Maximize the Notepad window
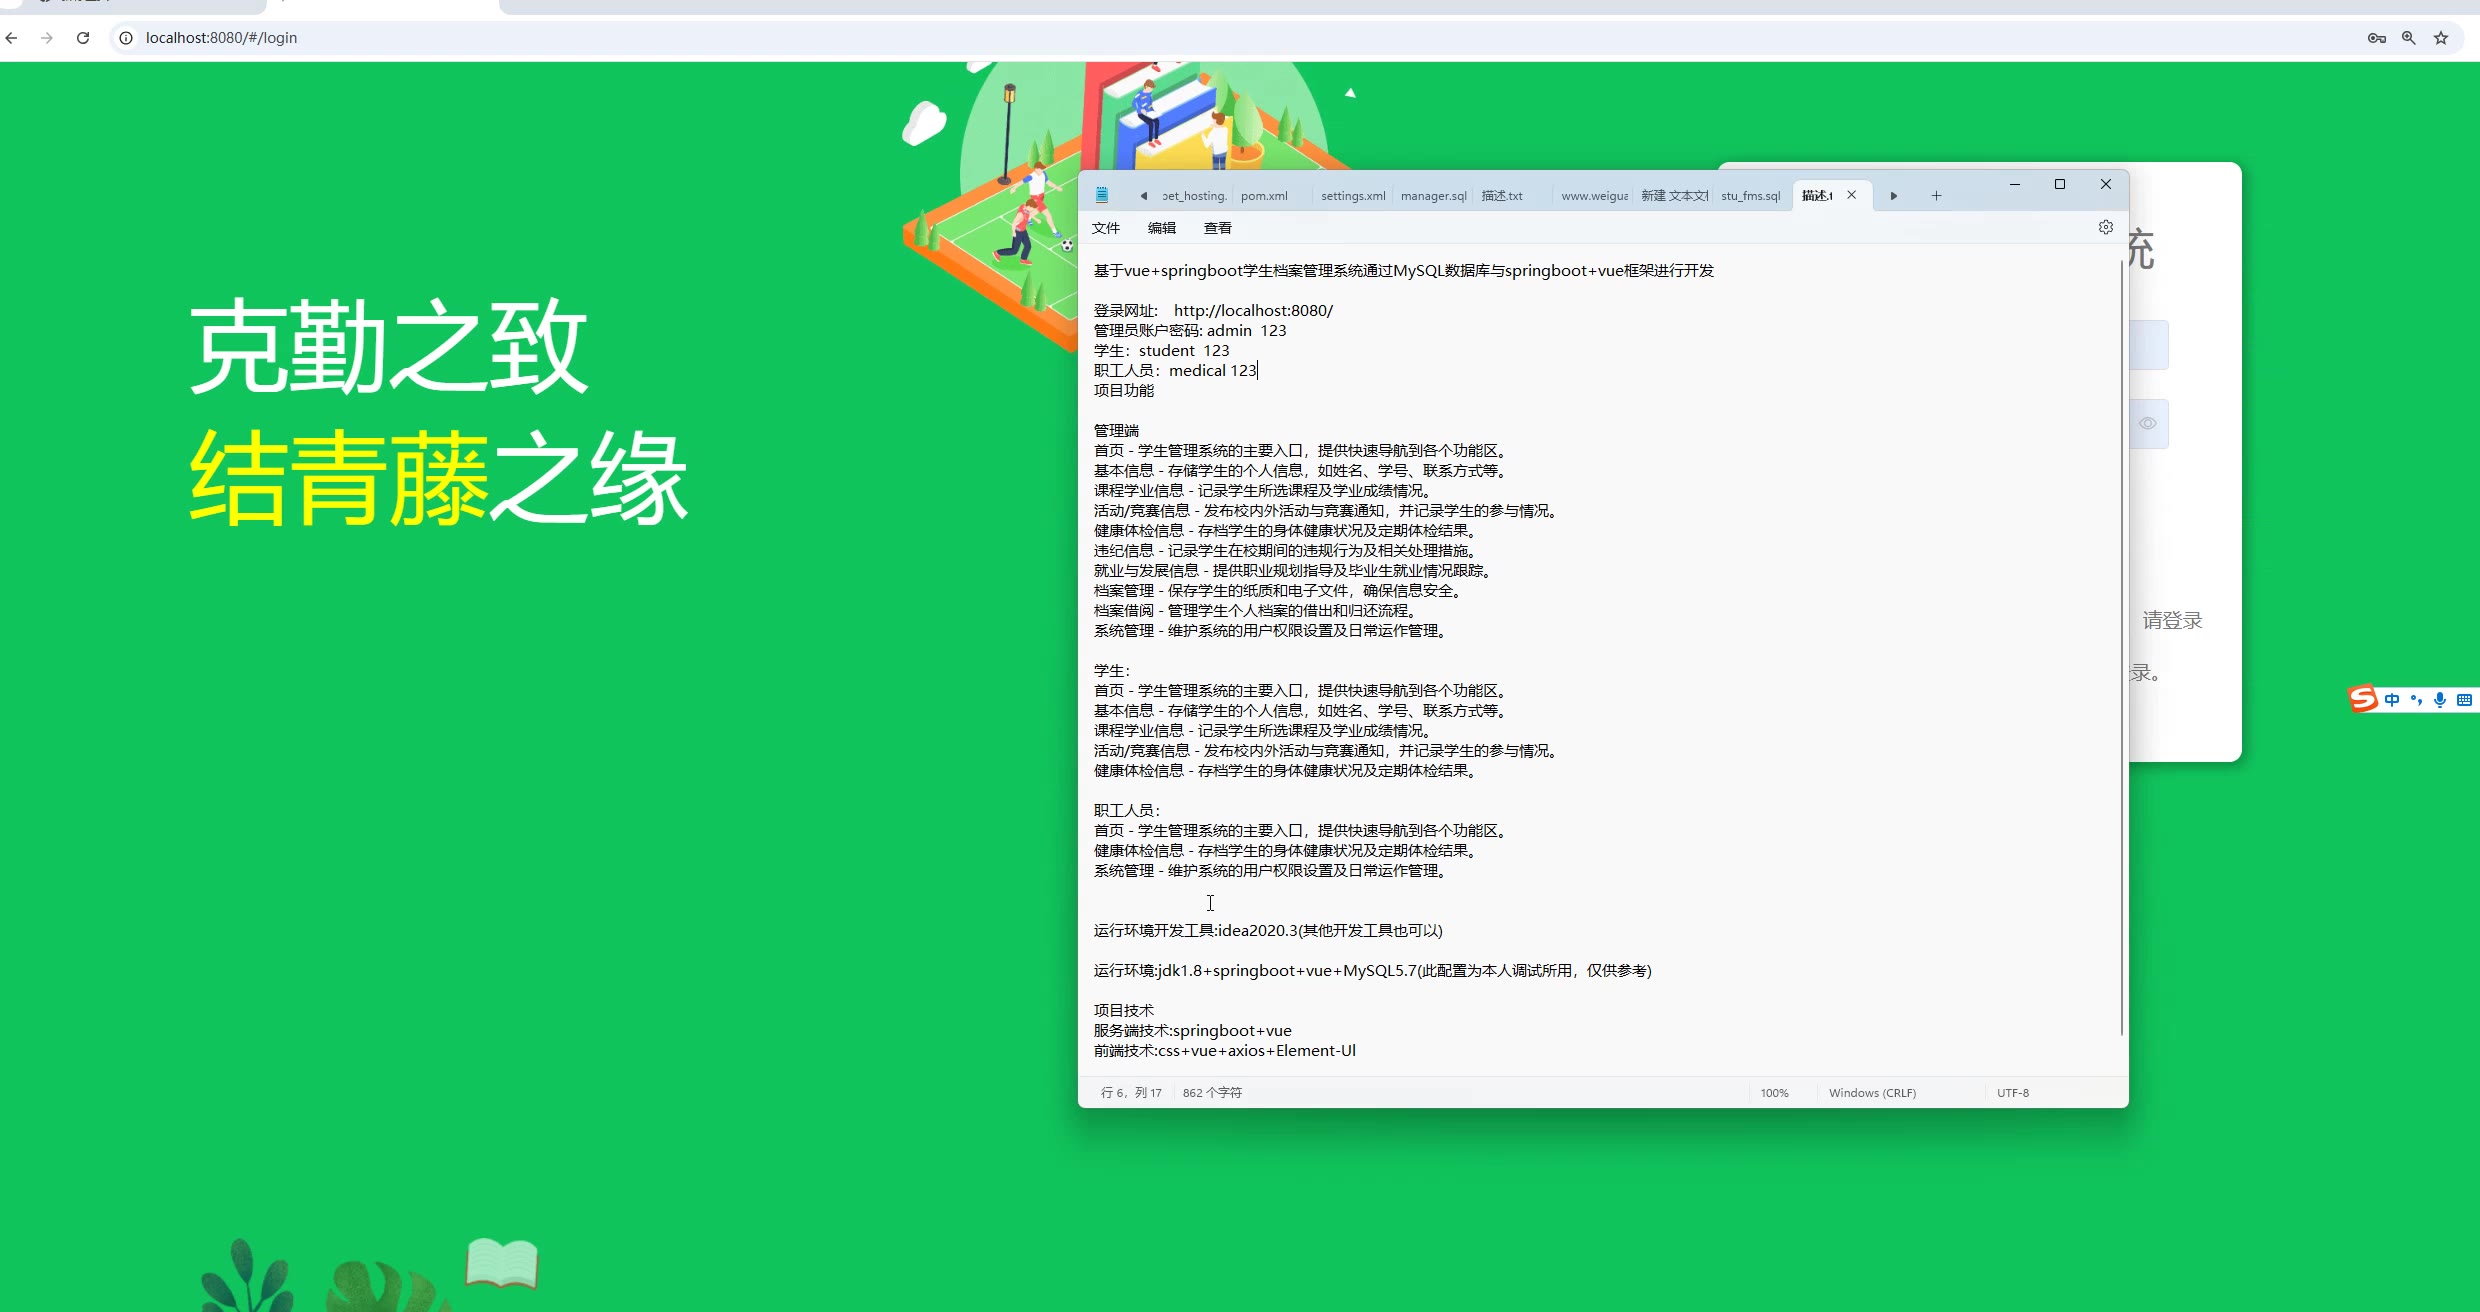This screenshot has height=1312, width=2480. [x=2060, y=184]
